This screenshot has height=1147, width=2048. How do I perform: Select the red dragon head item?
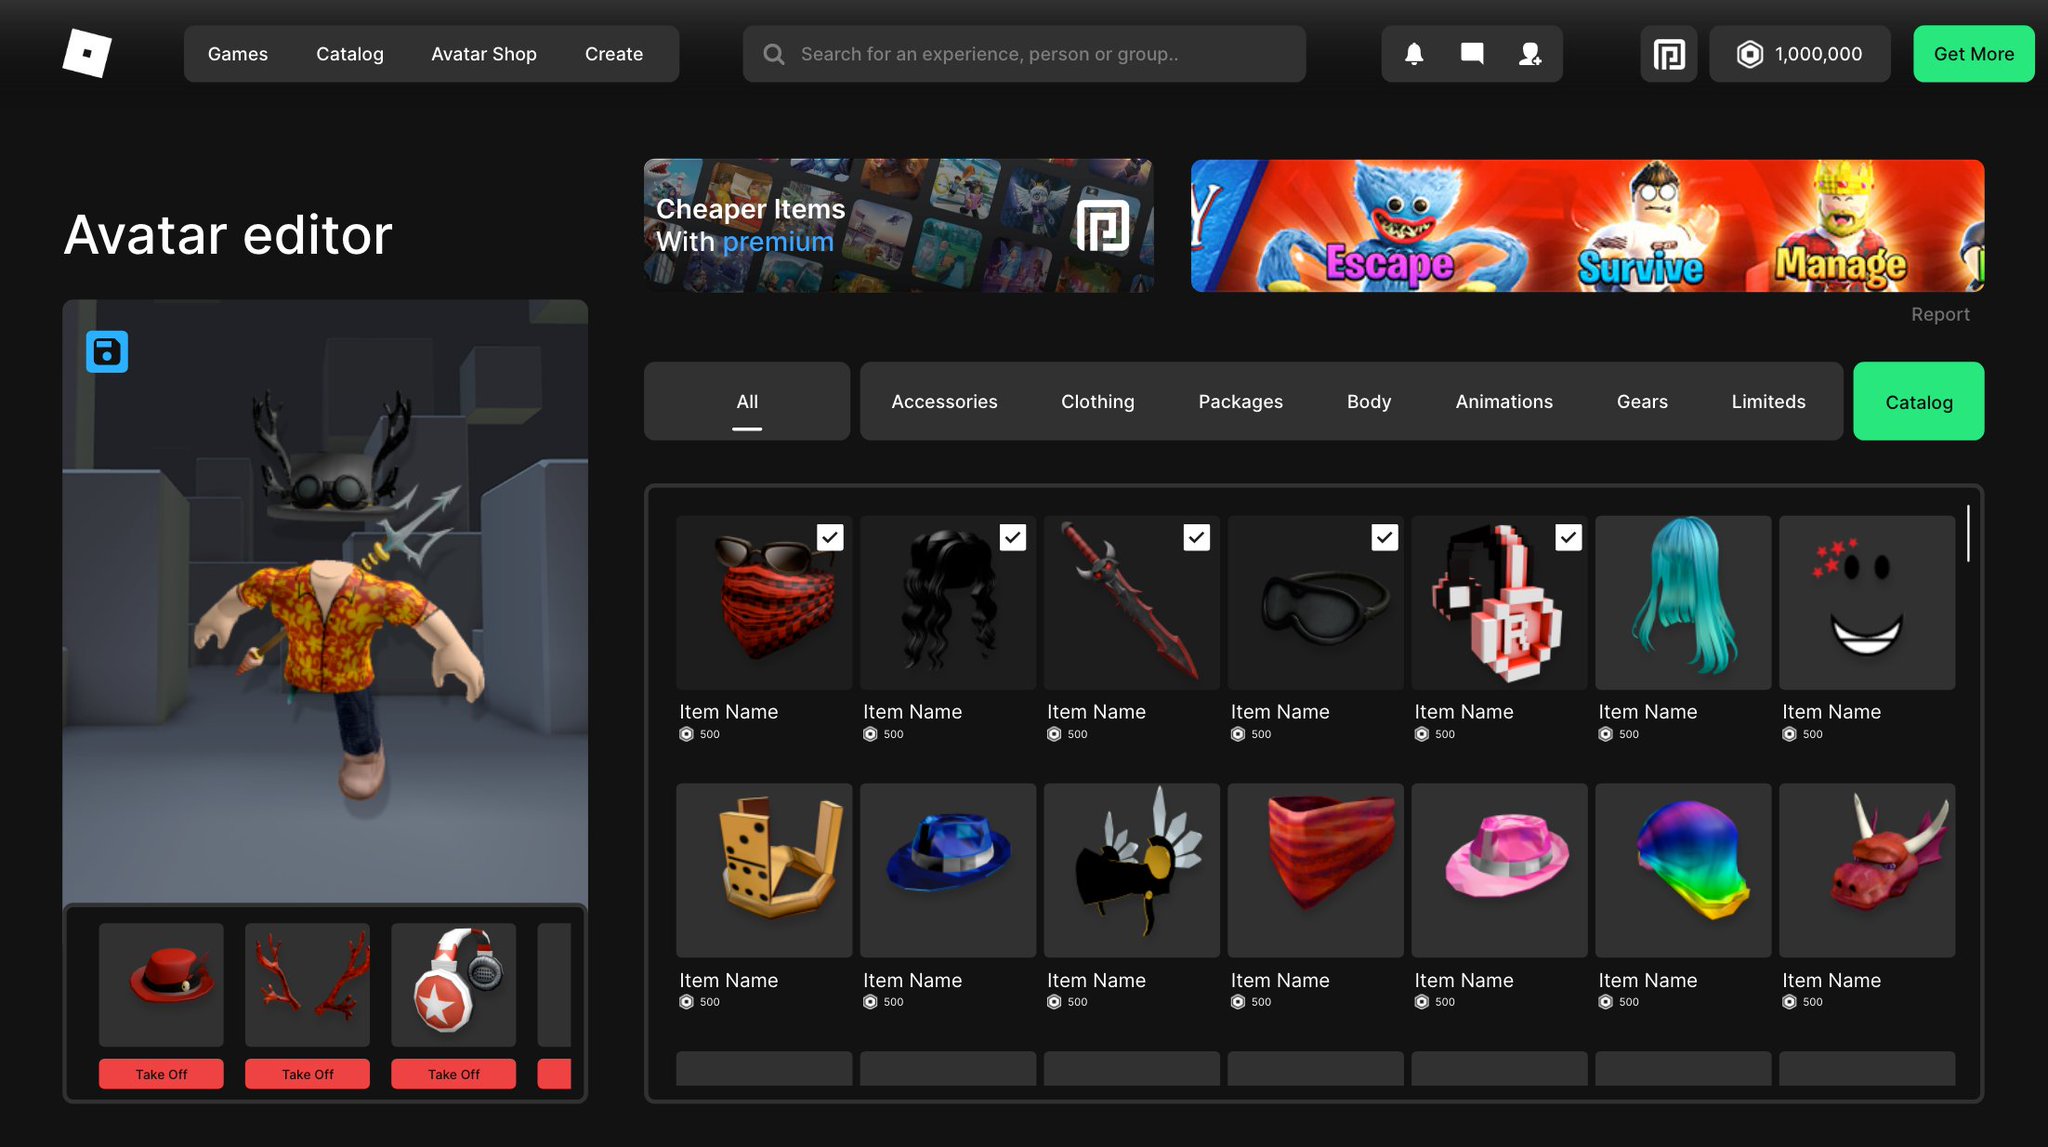coord(1867,870)
